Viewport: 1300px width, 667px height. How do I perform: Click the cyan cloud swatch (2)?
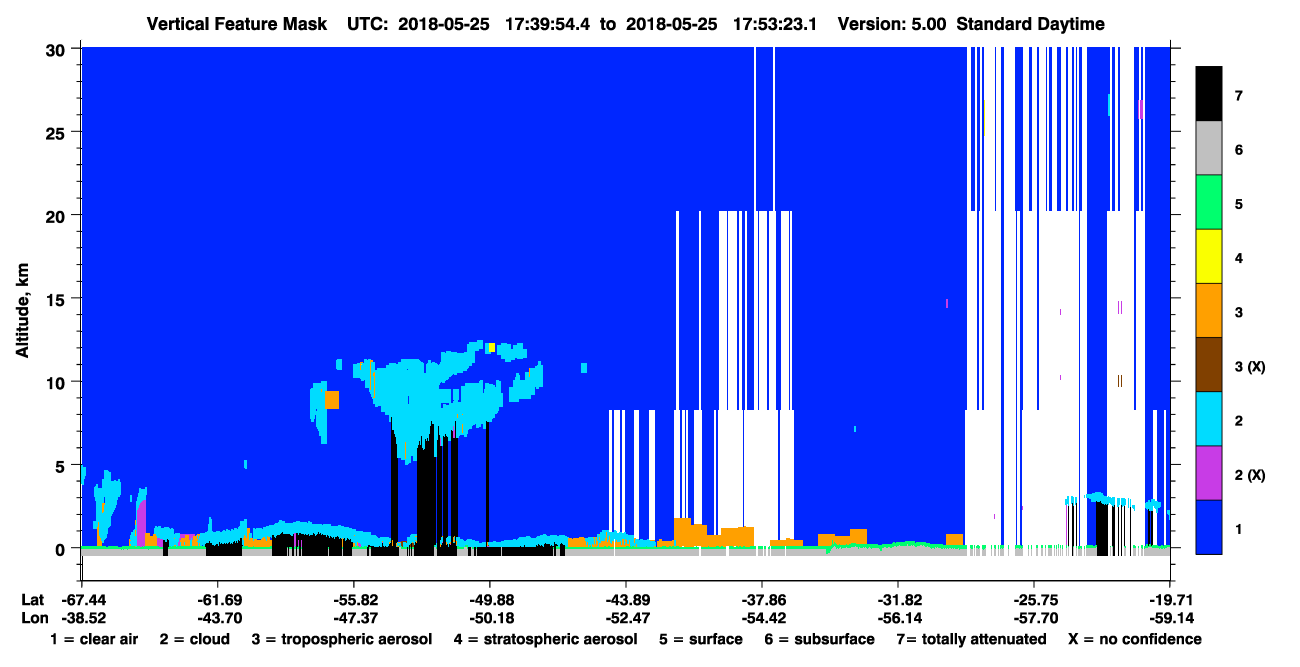(x=1209, y=419)
